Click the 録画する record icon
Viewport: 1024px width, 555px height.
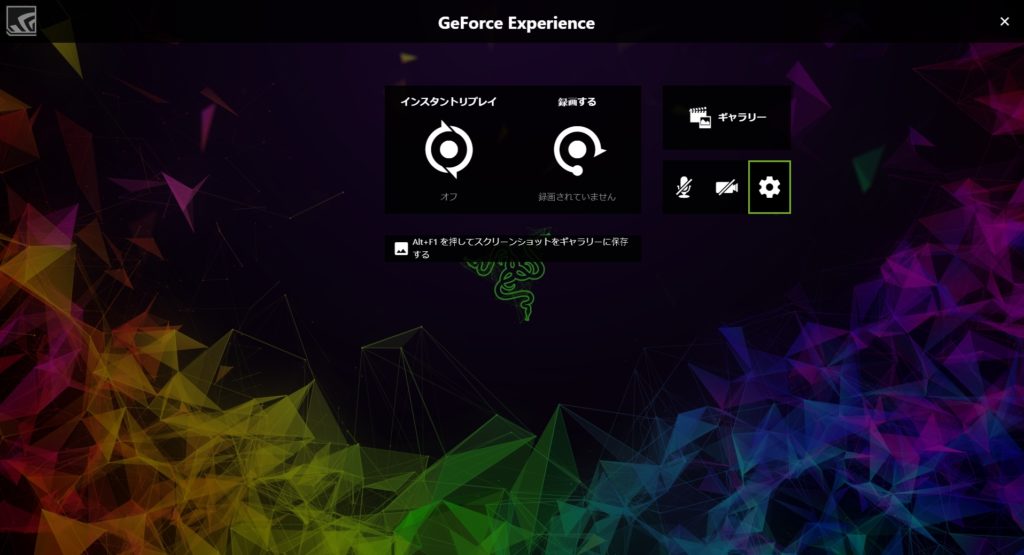click(x=578, y=150)
